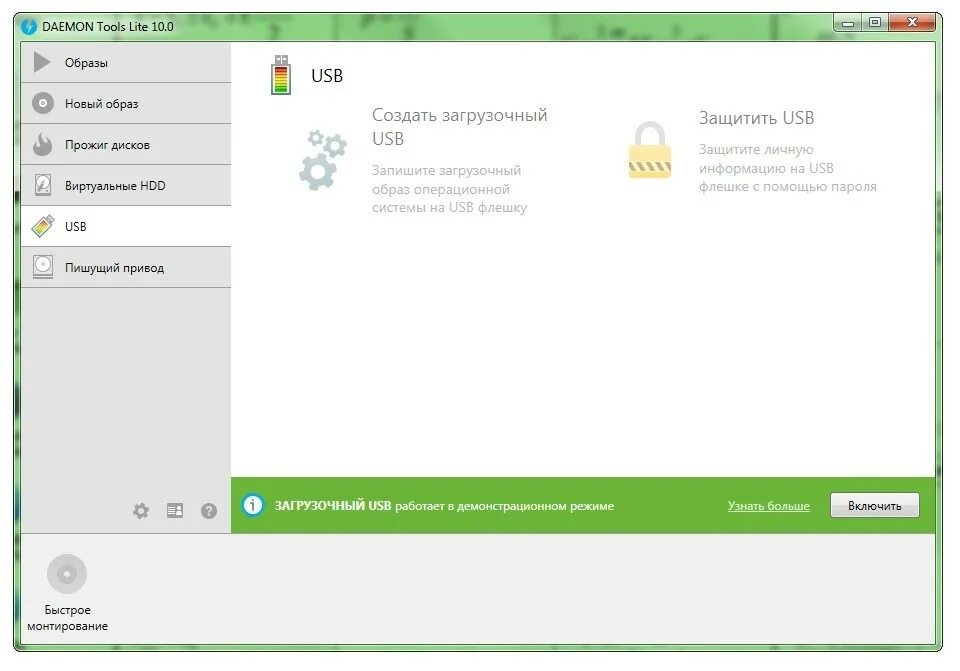Click the Быстрое монтирование disc icon

67,574
